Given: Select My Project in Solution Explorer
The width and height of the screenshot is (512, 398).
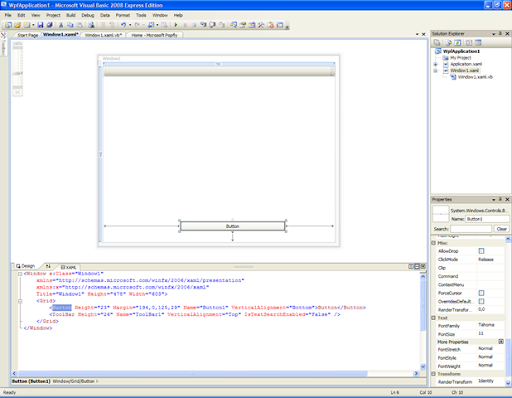Looking at the screenshot, I should [x=461, y=58].
